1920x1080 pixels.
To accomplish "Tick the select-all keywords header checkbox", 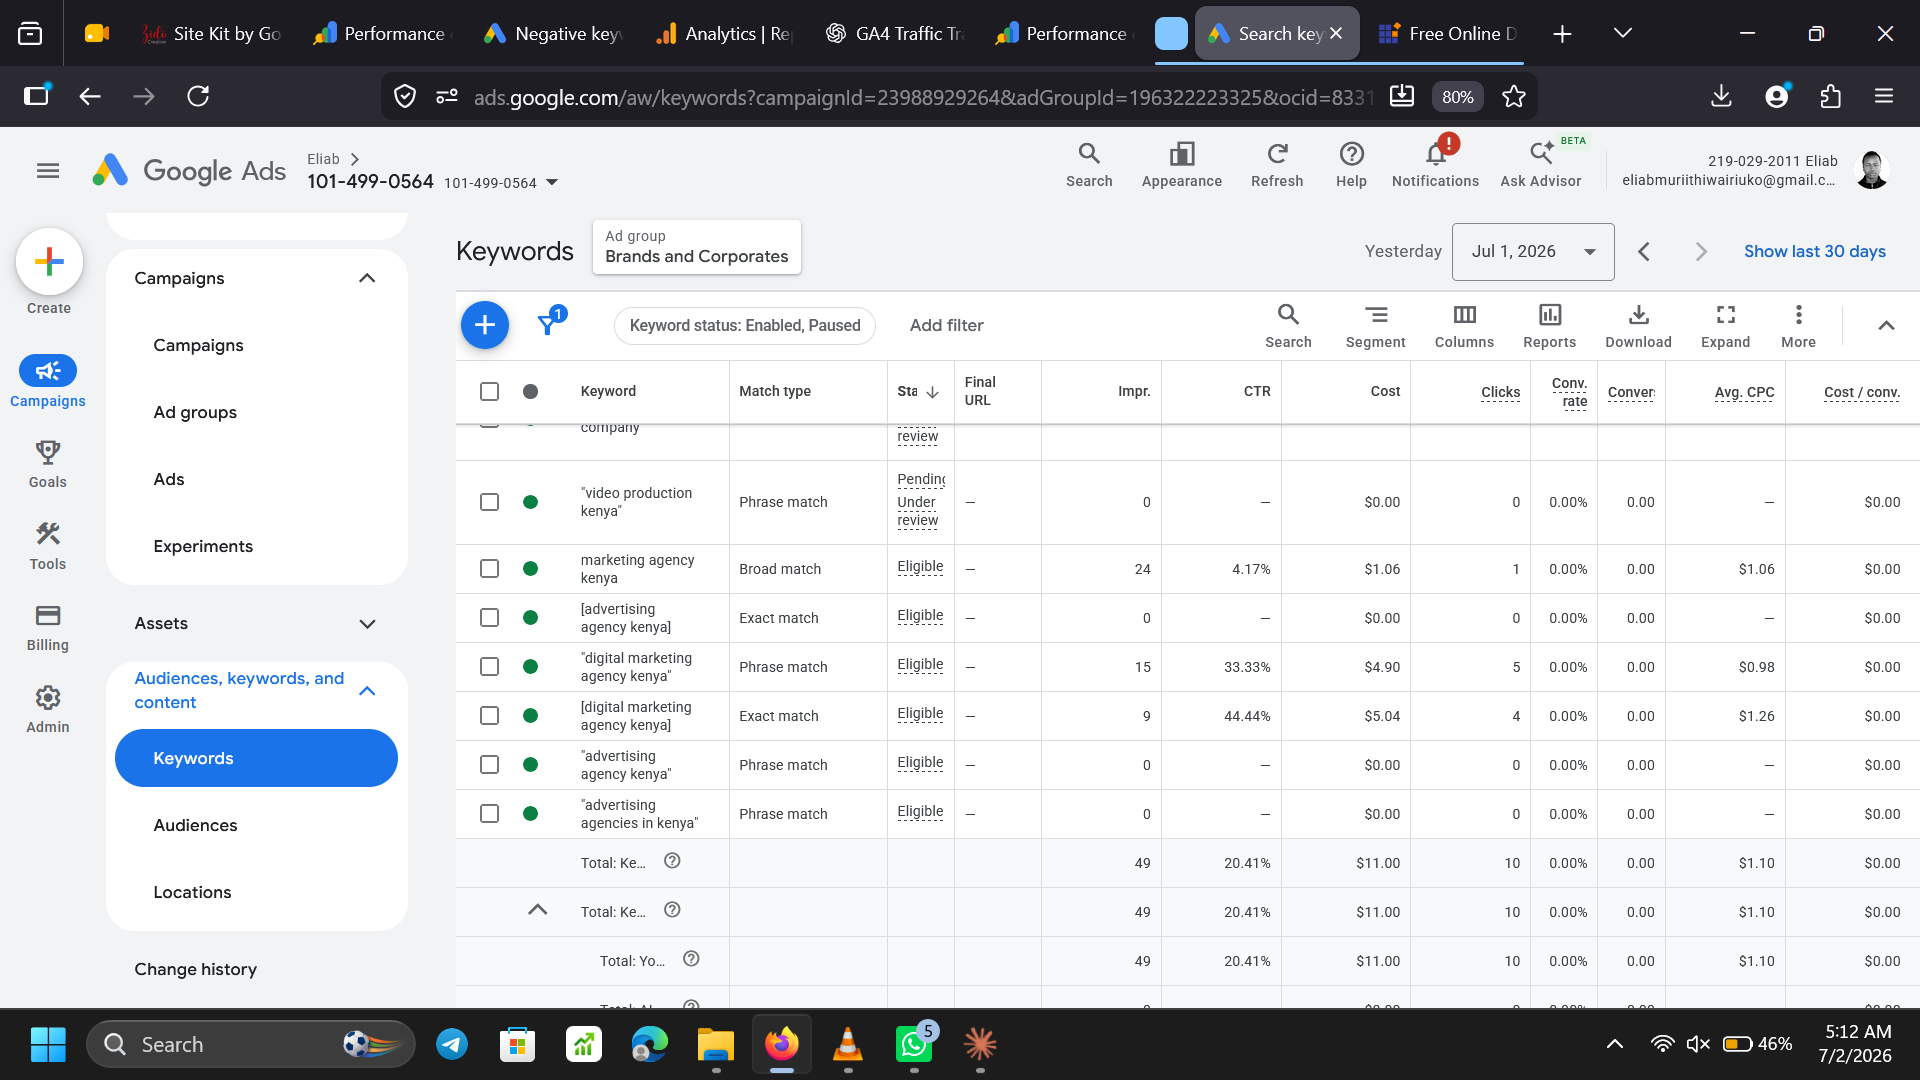I will coord(489,391).
